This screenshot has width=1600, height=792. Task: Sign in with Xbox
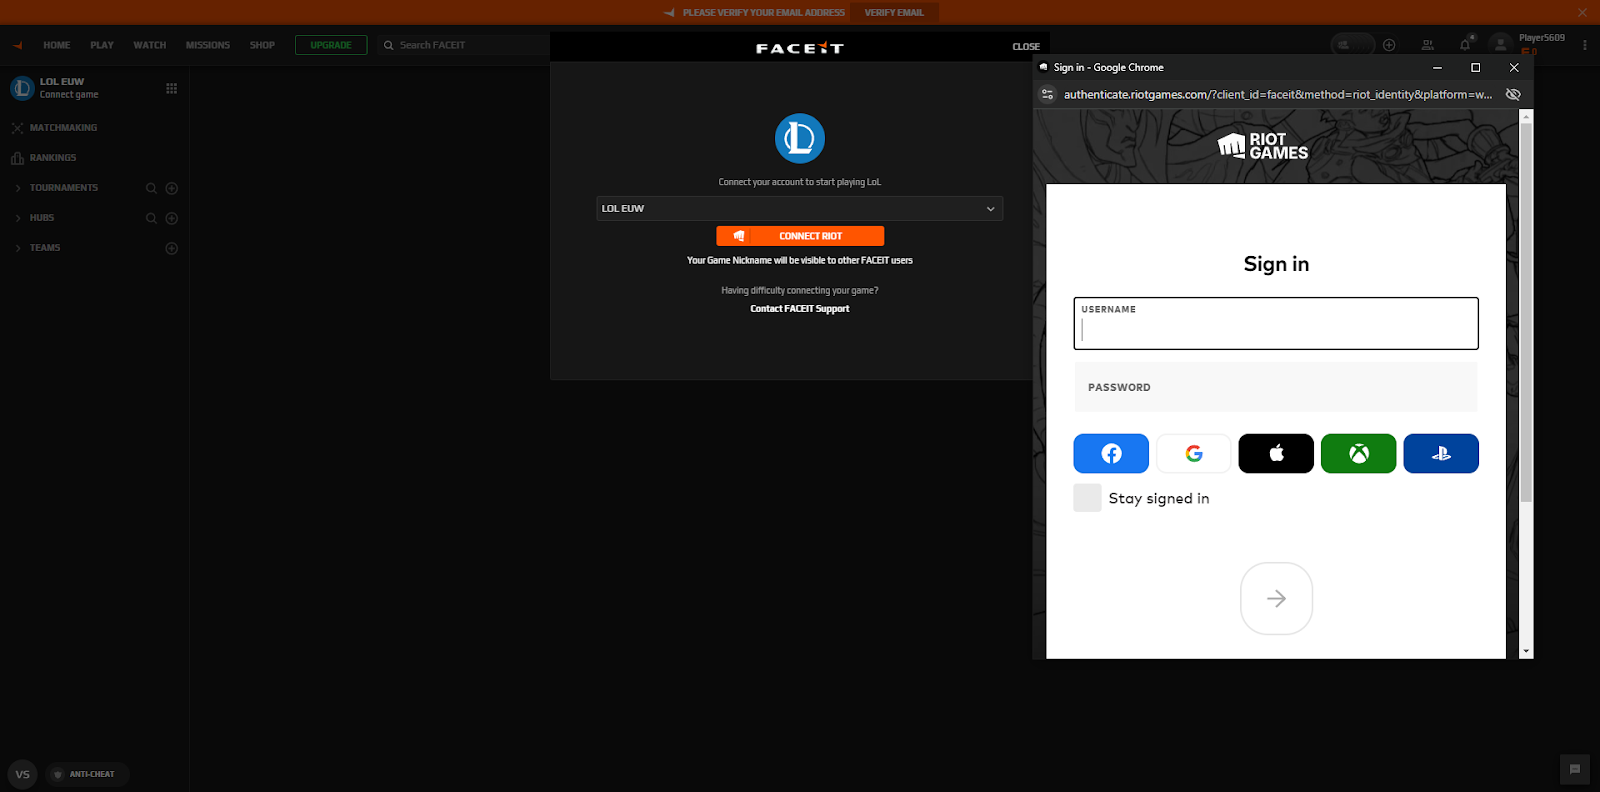tap(1359, 454)
